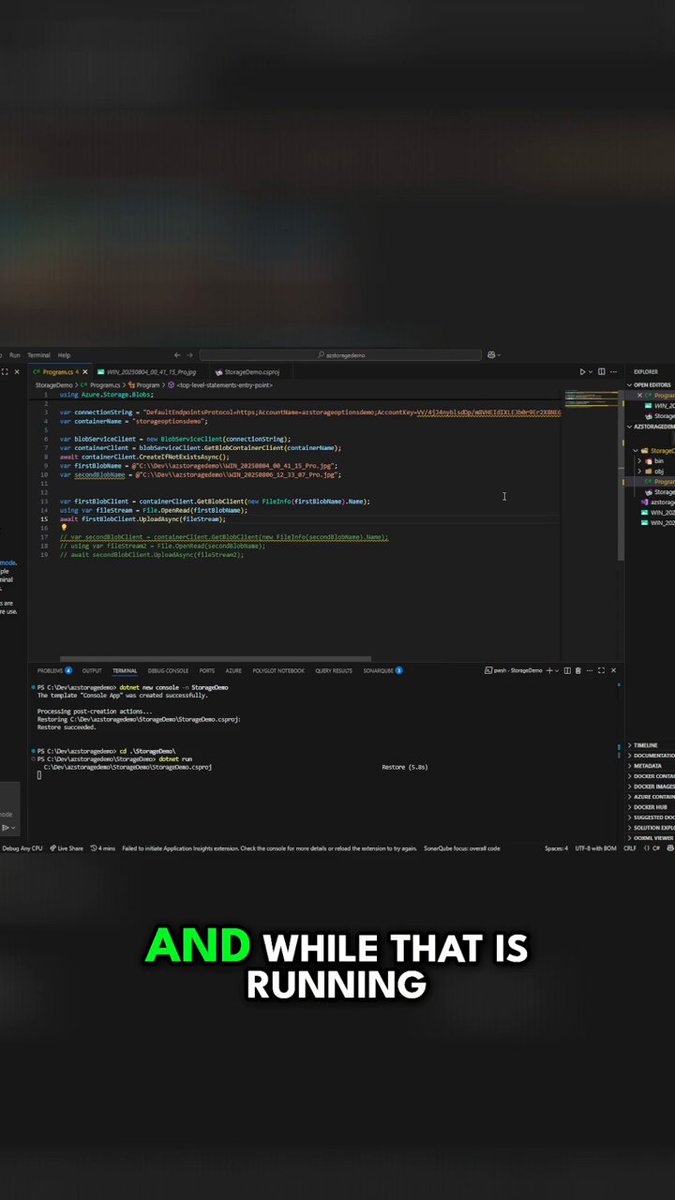Click the connectionString code line
675x1200 pixels.
coord(310,412)
